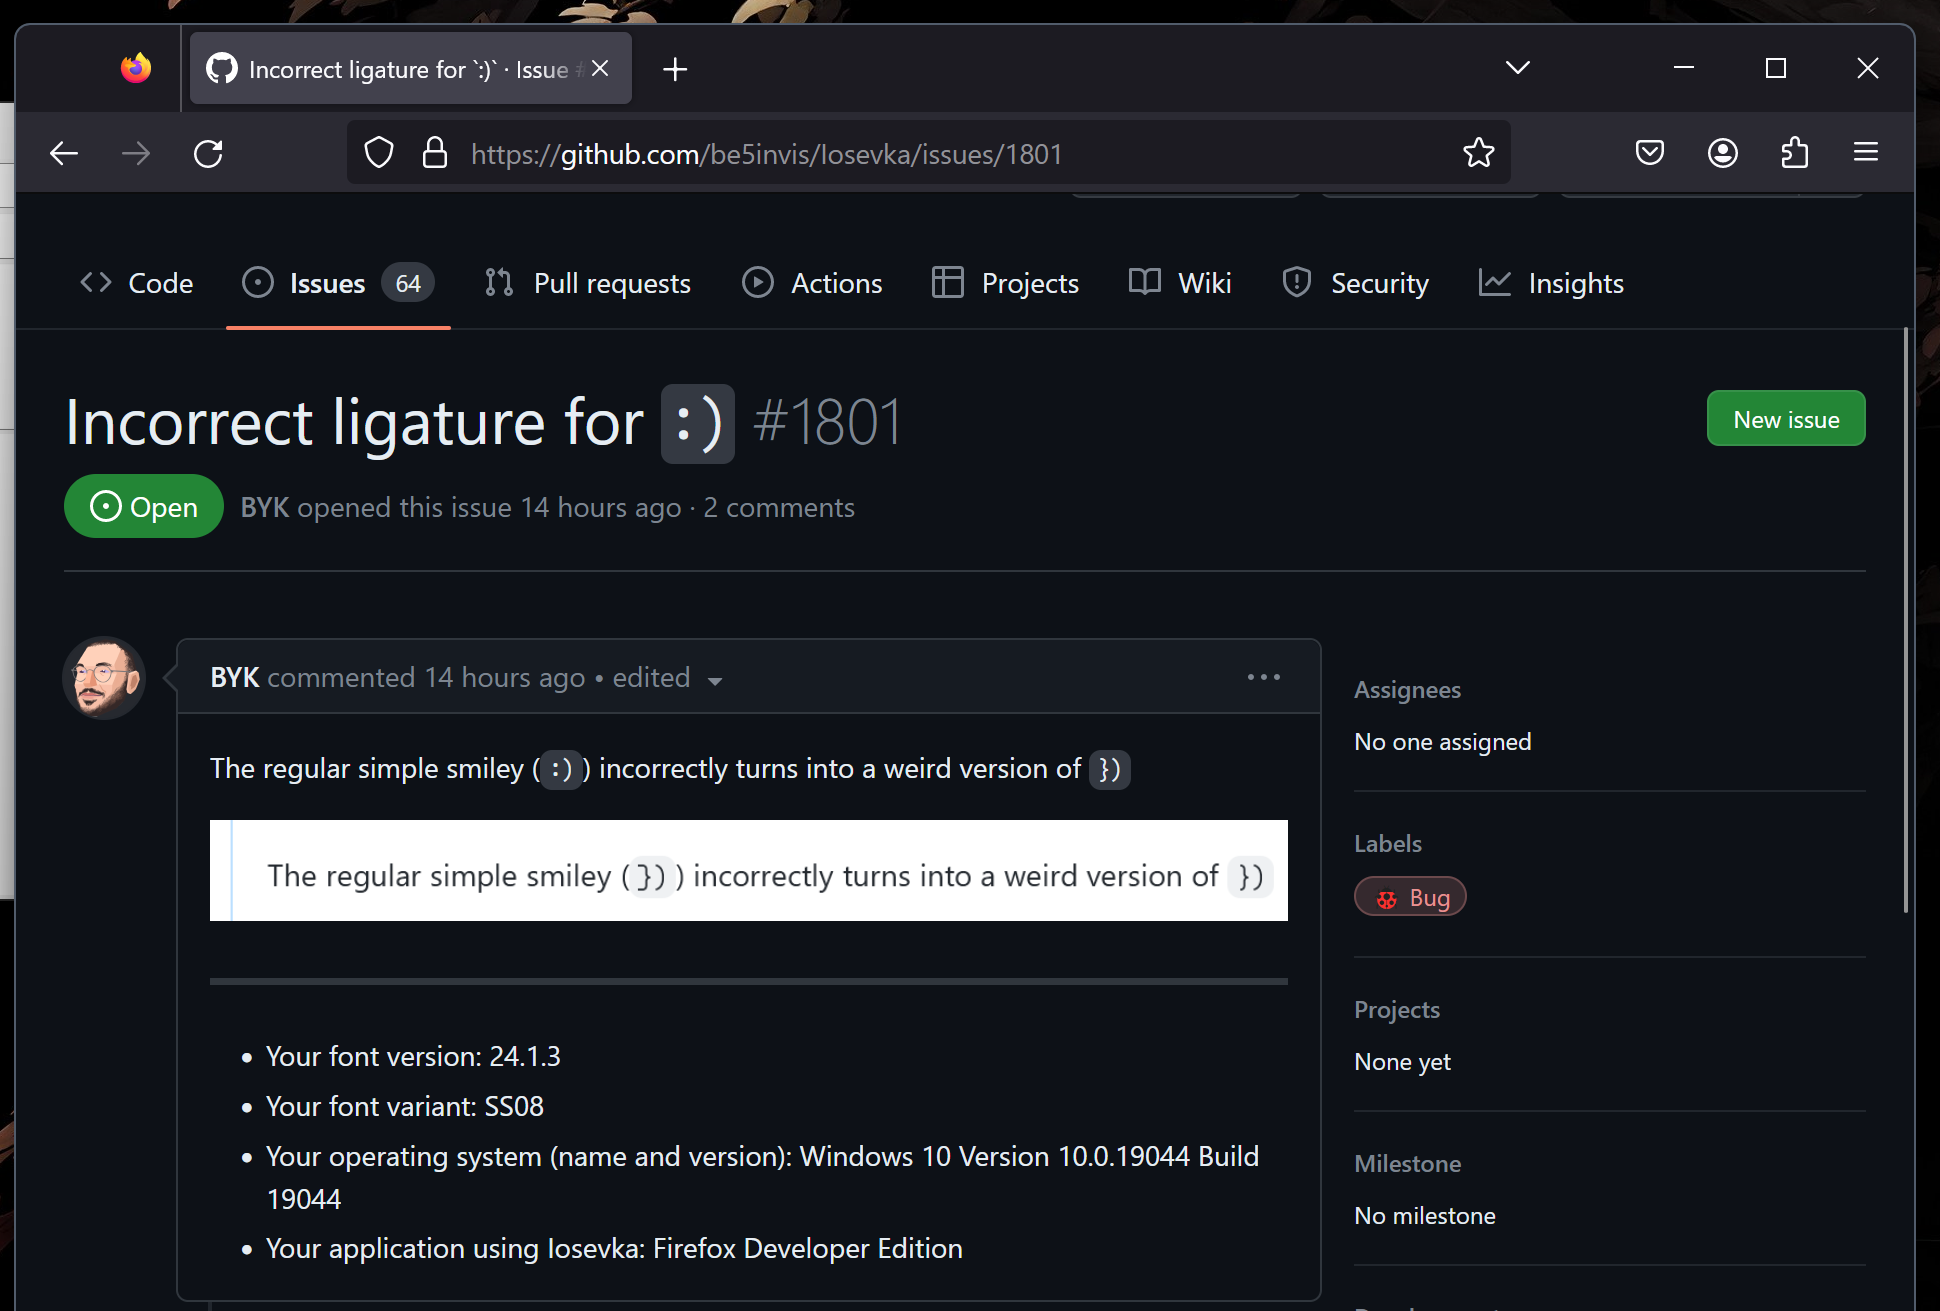
Task: Open the tab list chevron
Action: point(1516,67)
